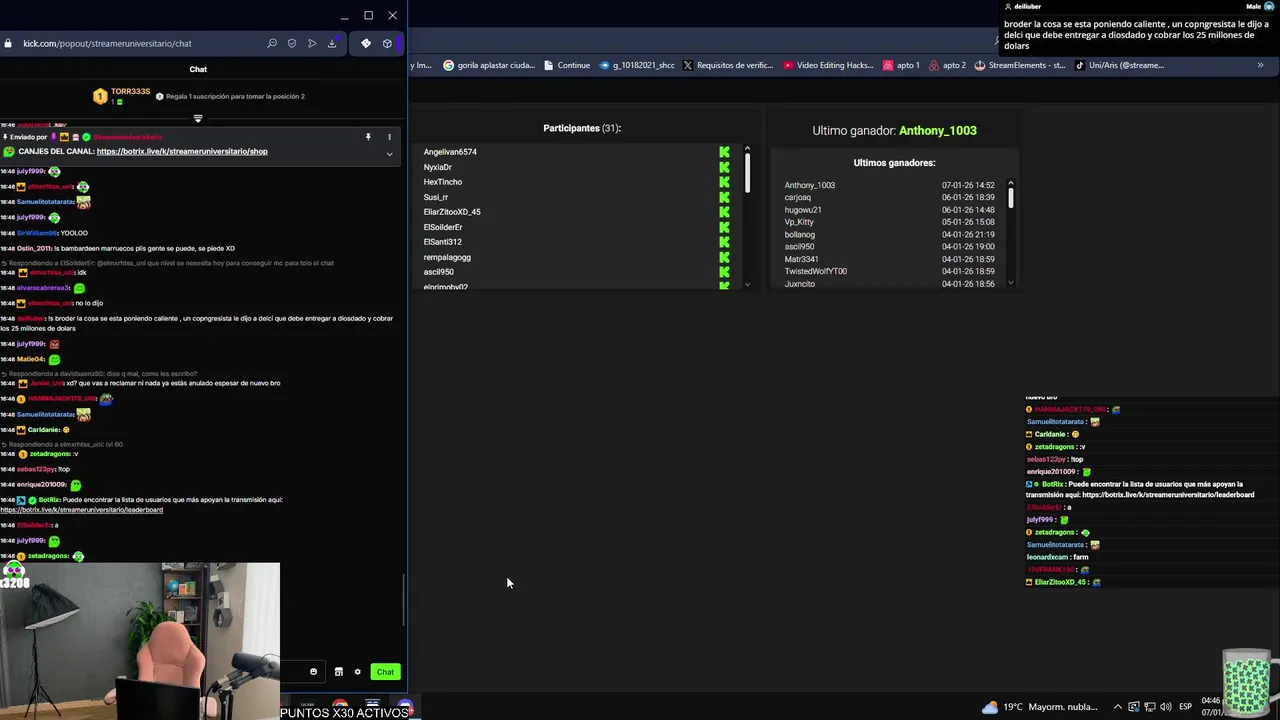
Task: Open the 'Requisitos de verific...' X bookmark
Action: [728, 65]
